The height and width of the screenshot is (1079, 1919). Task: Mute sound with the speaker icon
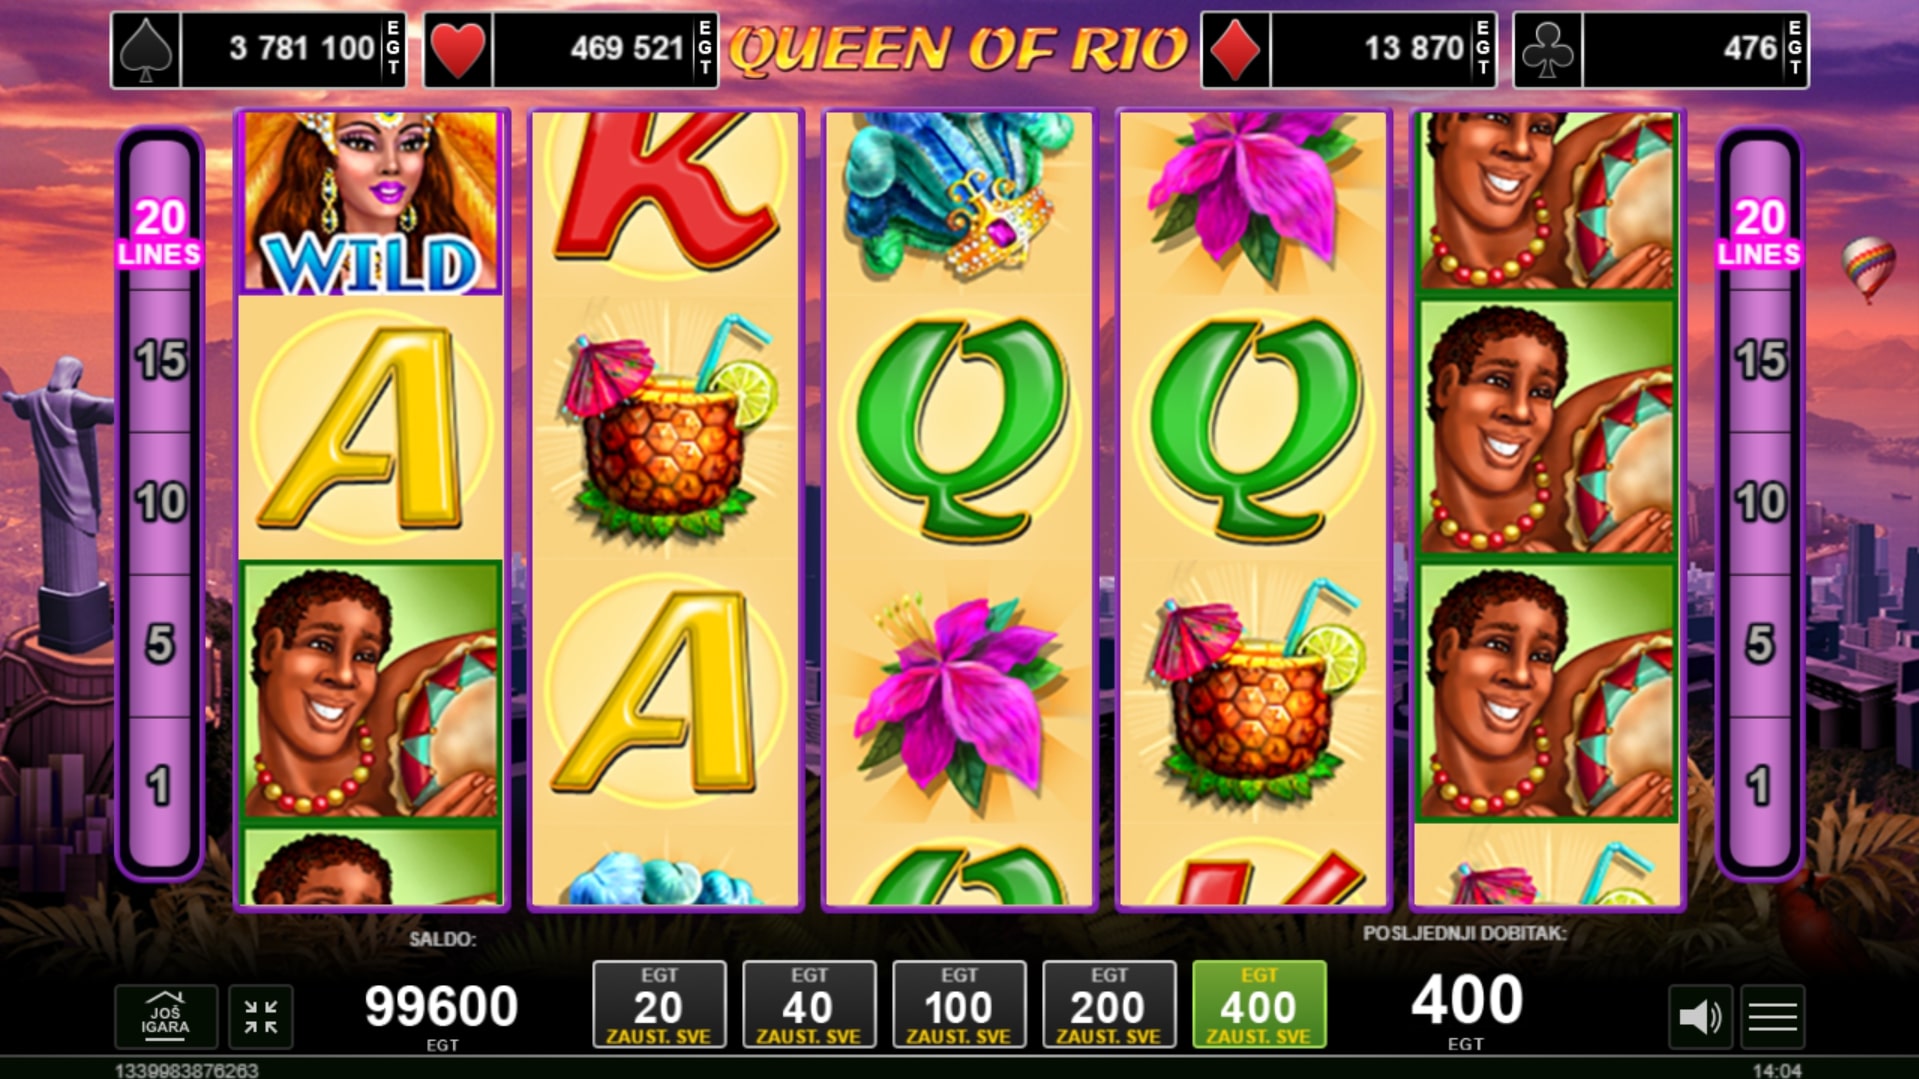tap(1699, 1017)
